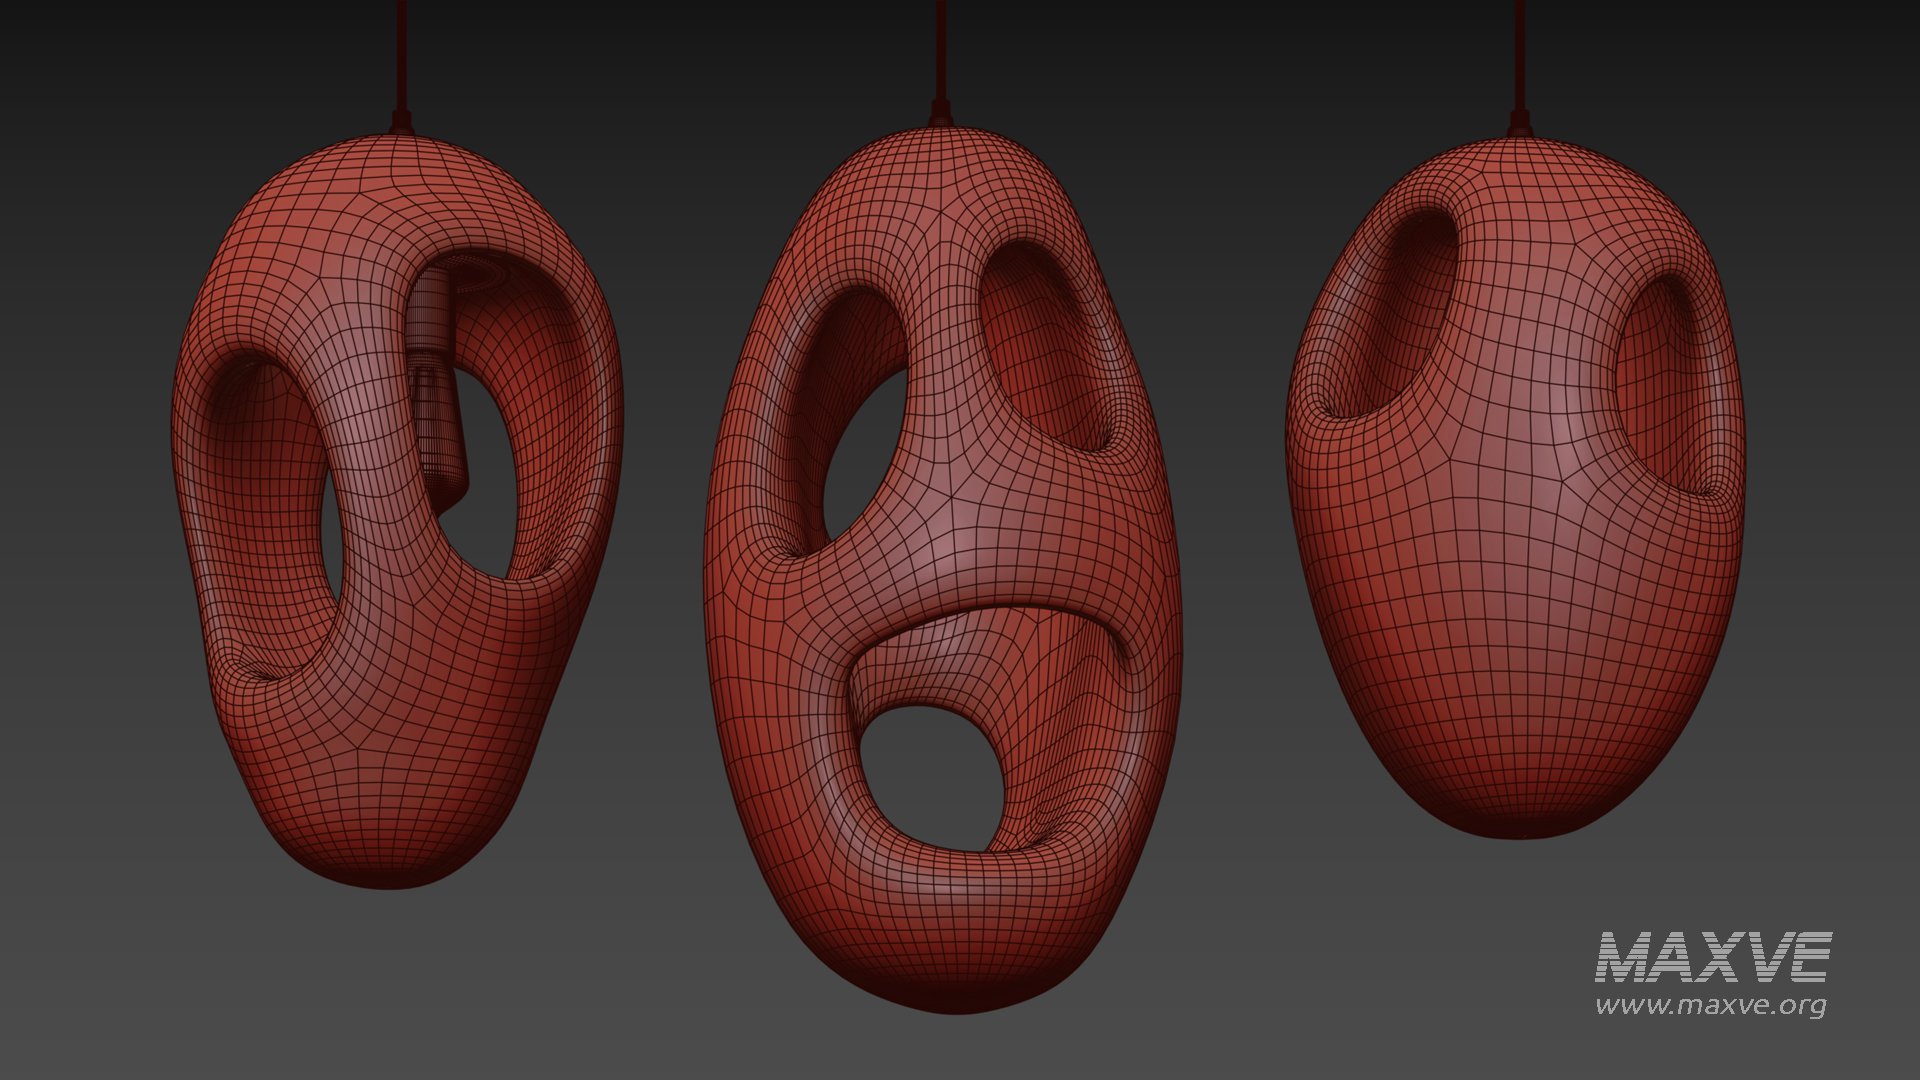Click the cable above the right lamp

tap(1519, 50)
